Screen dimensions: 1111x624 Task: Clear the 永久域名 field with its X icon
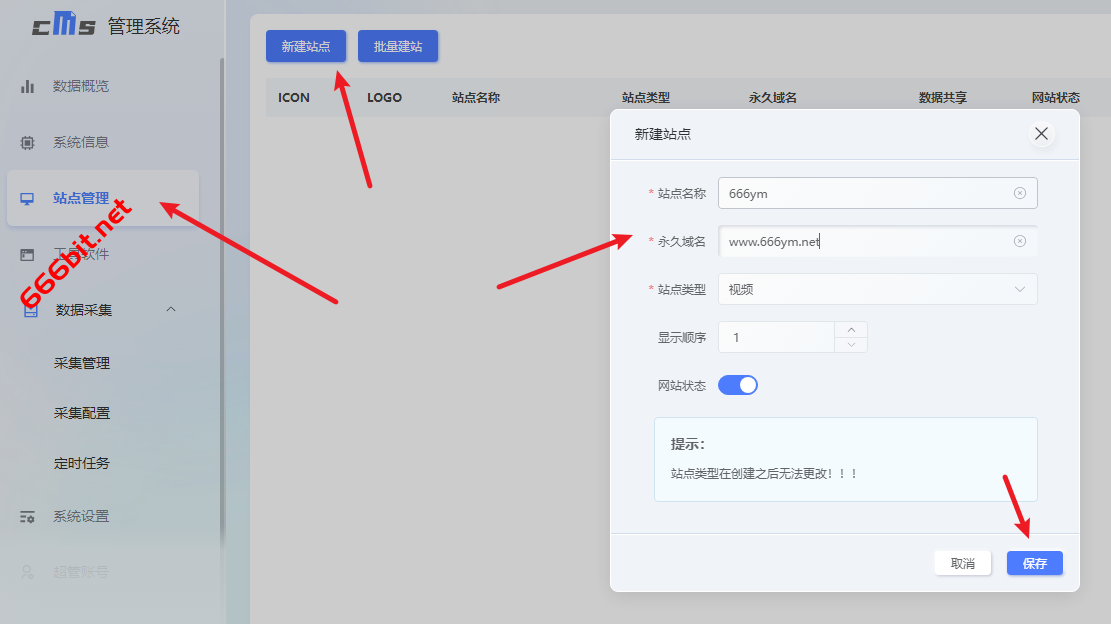pos(1019,241)
